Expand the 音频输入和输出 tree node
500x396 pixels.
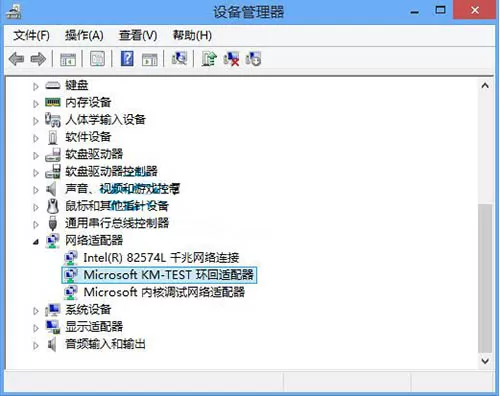pos(36,346)
